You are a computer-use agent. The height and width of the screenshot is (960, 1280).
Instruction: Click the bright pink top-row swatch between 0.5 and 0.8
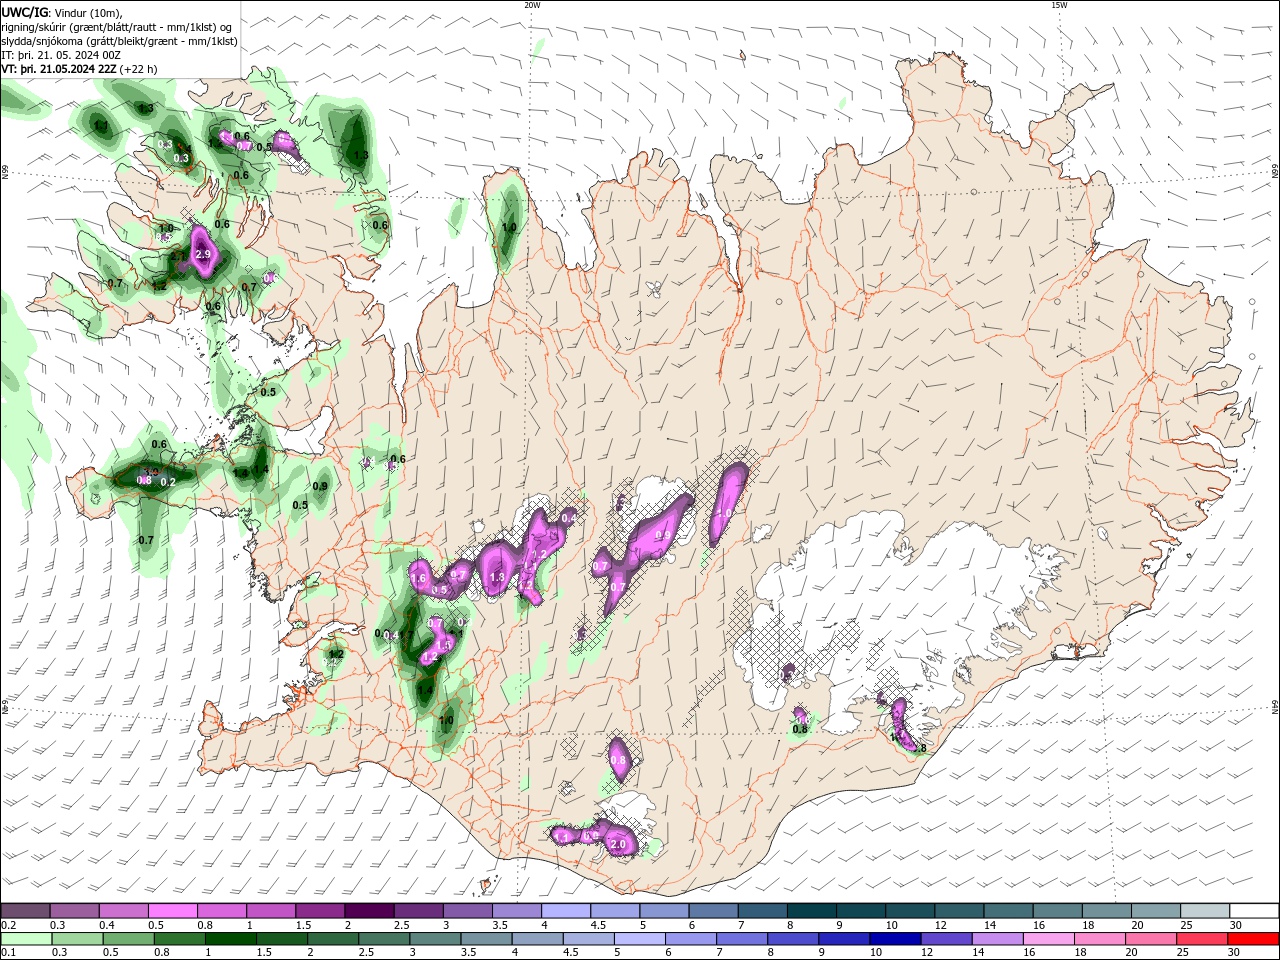[x=173, y=911]
